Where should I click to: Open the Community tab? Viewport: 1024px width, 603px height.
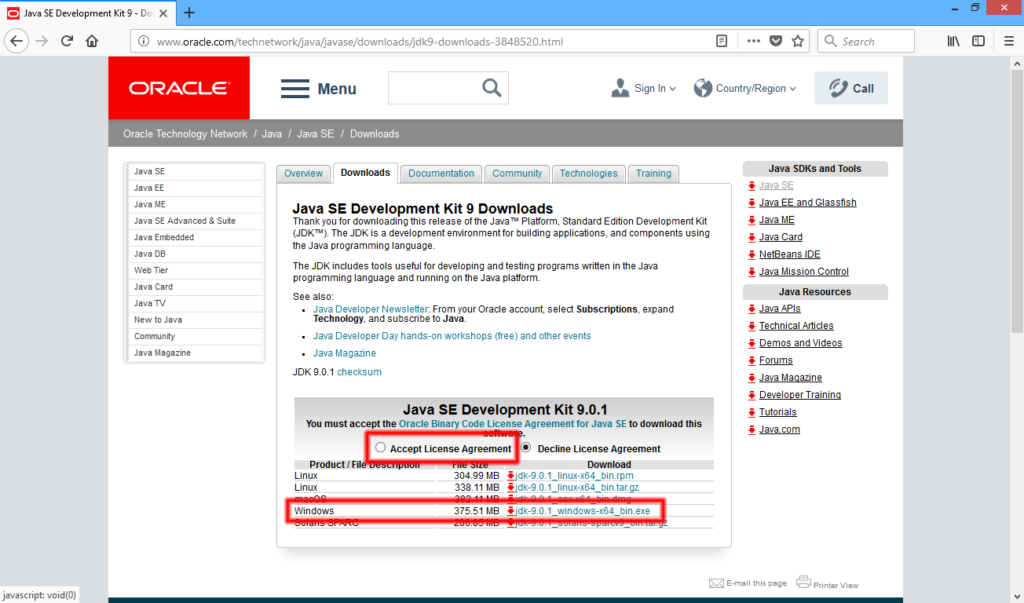[x=517, y=173]
